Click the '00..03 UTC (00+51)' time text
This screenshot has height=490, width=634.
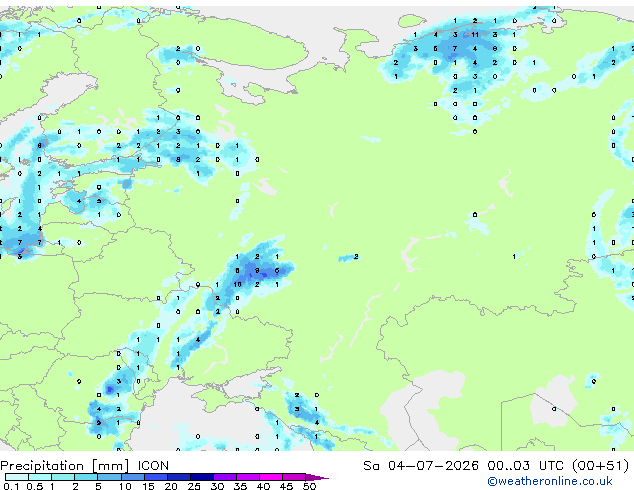[x=558, y=466]
